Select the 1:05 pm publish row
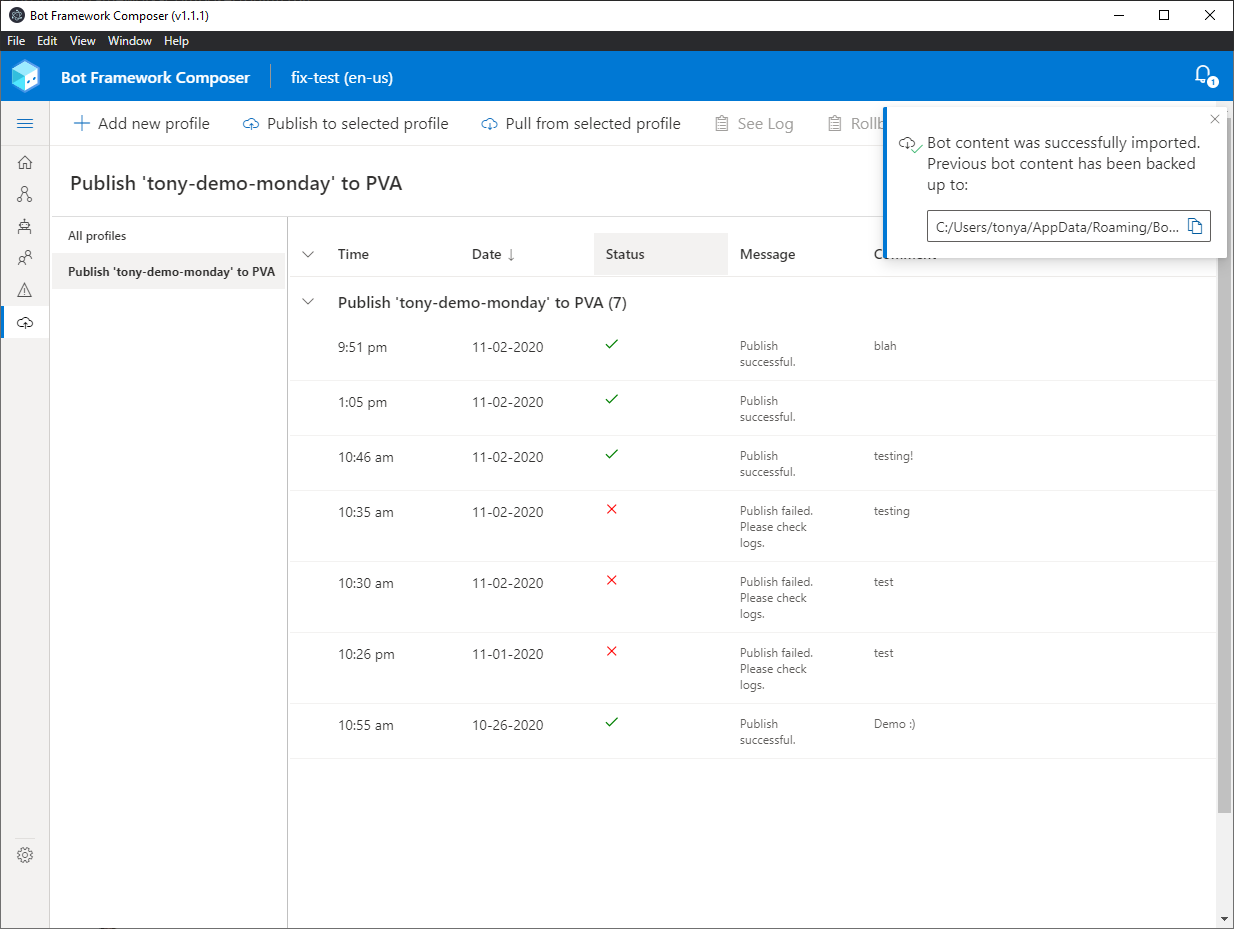Screen dimensions: 1234x929 752,408
